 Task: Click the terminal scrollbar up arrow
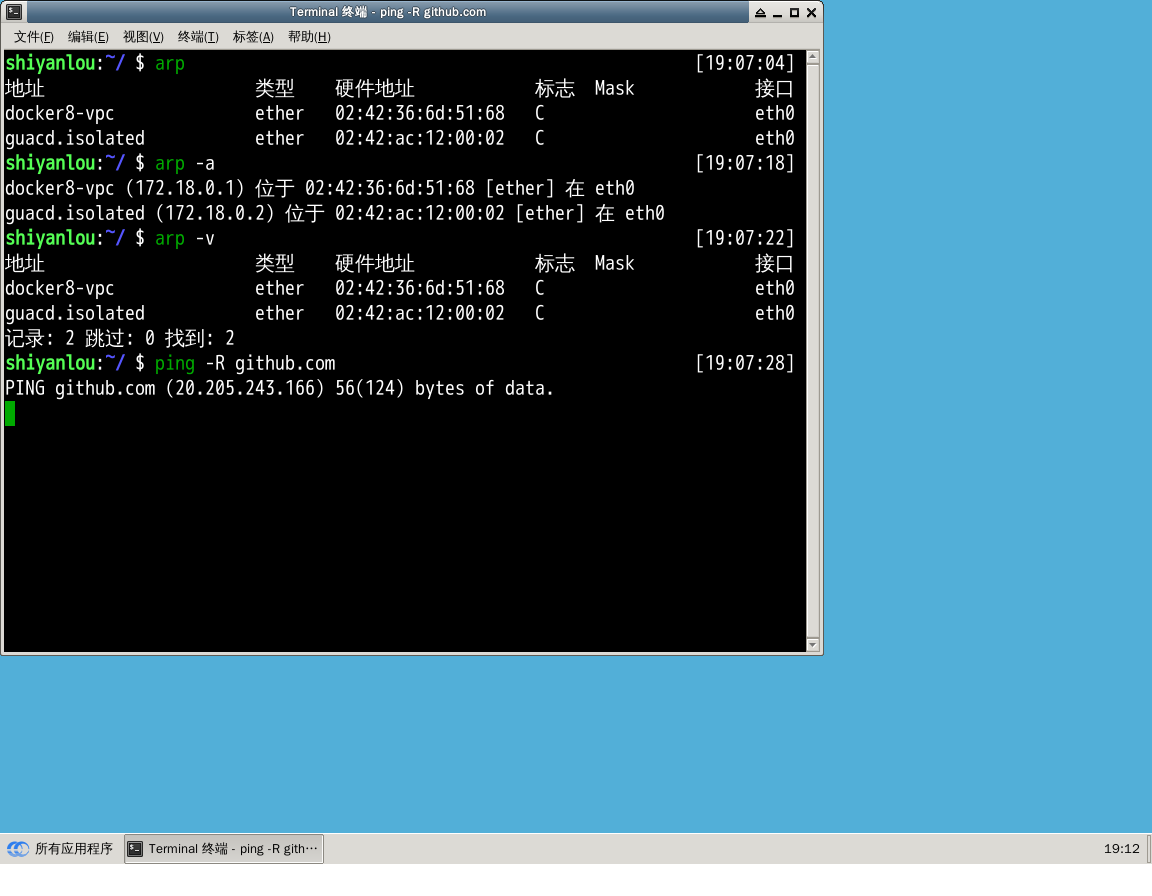click(x=813, y=58)
